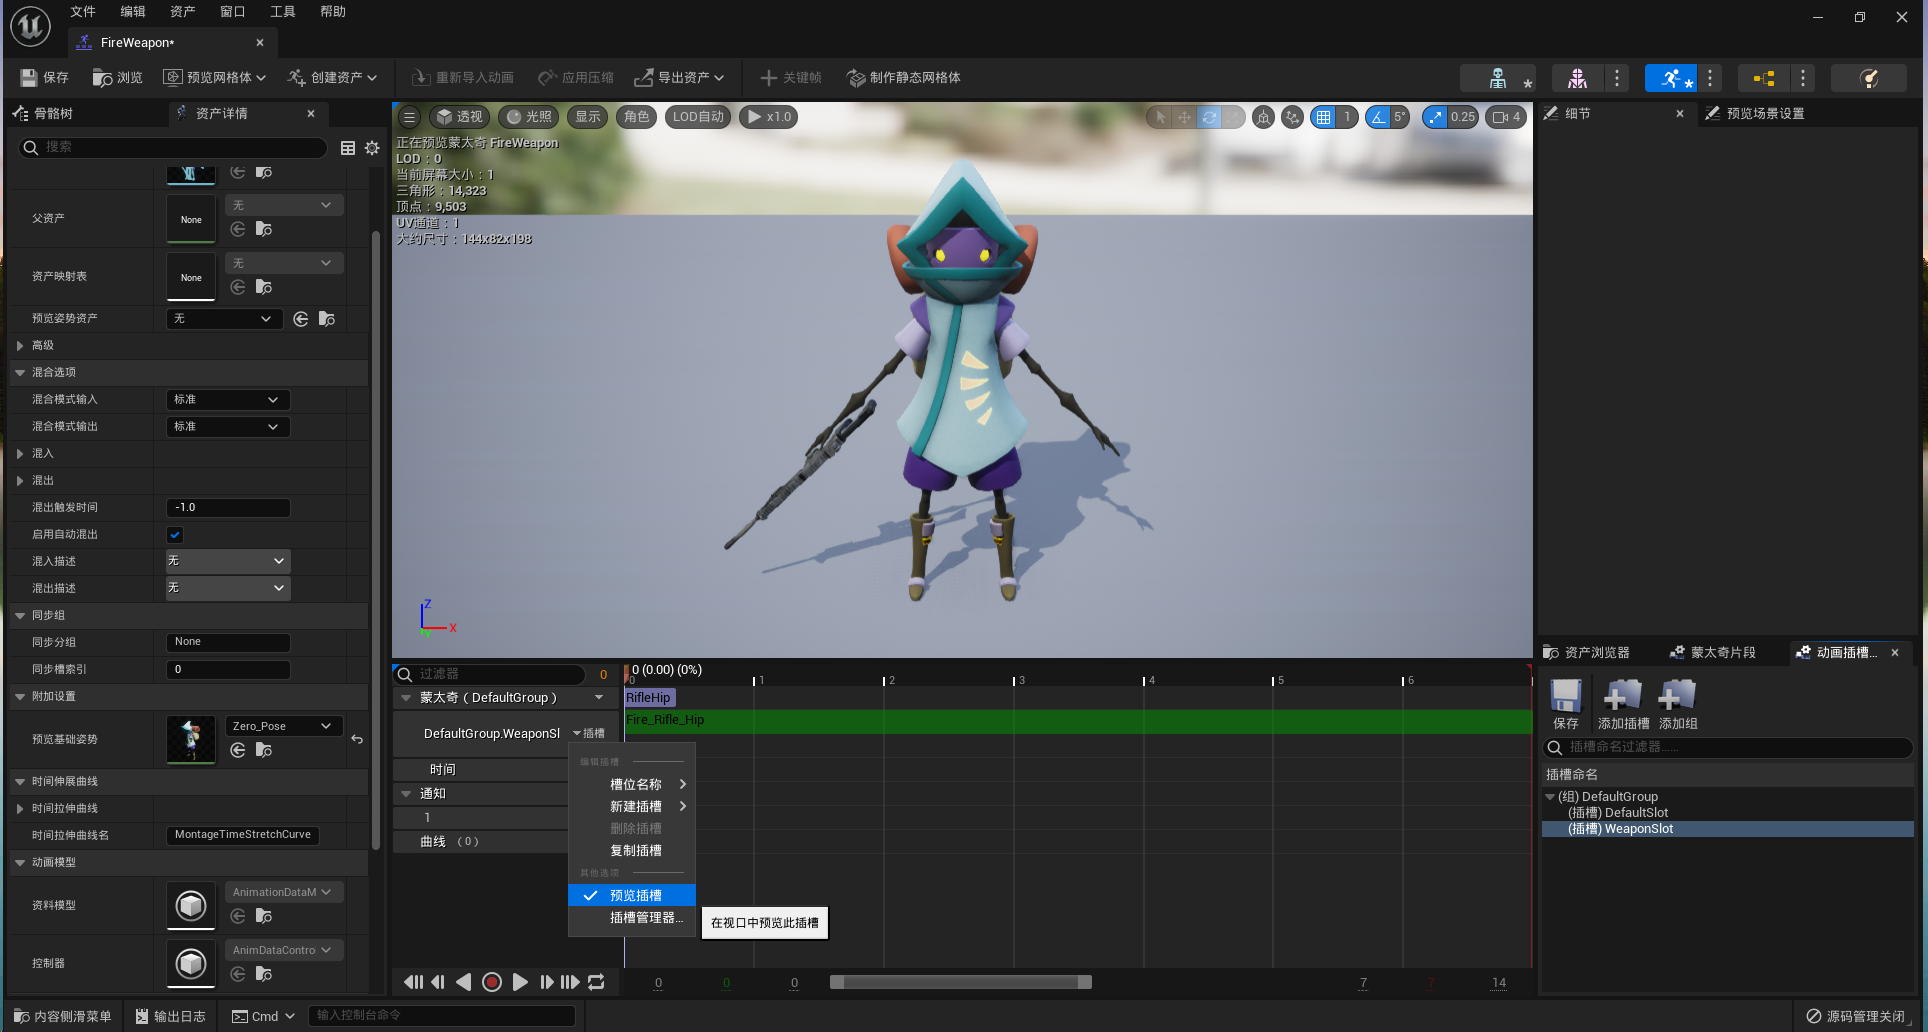Toggle the 启用自动混出 checkbox
Screen dimensions: 1928x1032
click(175, 535)
